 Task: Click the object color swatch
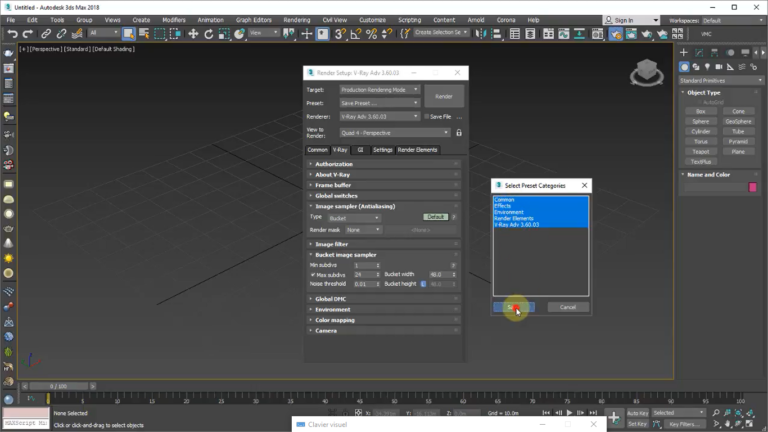752,187
